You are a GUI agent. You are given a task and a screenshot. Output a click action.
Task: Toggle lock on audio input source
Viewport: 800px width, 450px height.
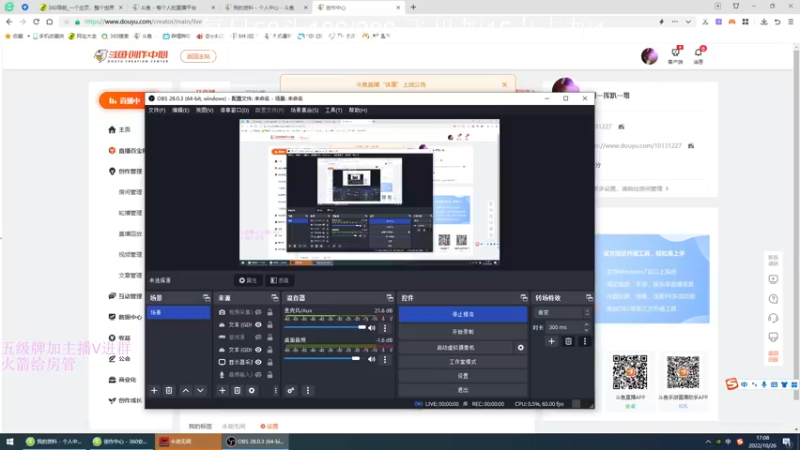coord(270,374)
